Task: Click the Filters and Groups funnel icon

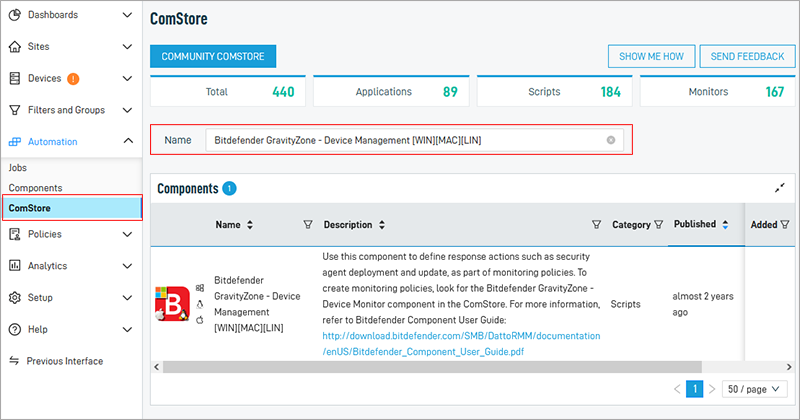Action: (x=15, y=110)
